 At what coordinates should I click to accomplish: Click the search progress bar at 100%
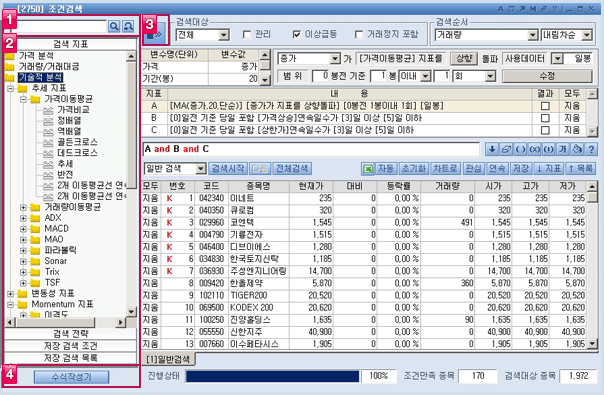tap(272, 376)
